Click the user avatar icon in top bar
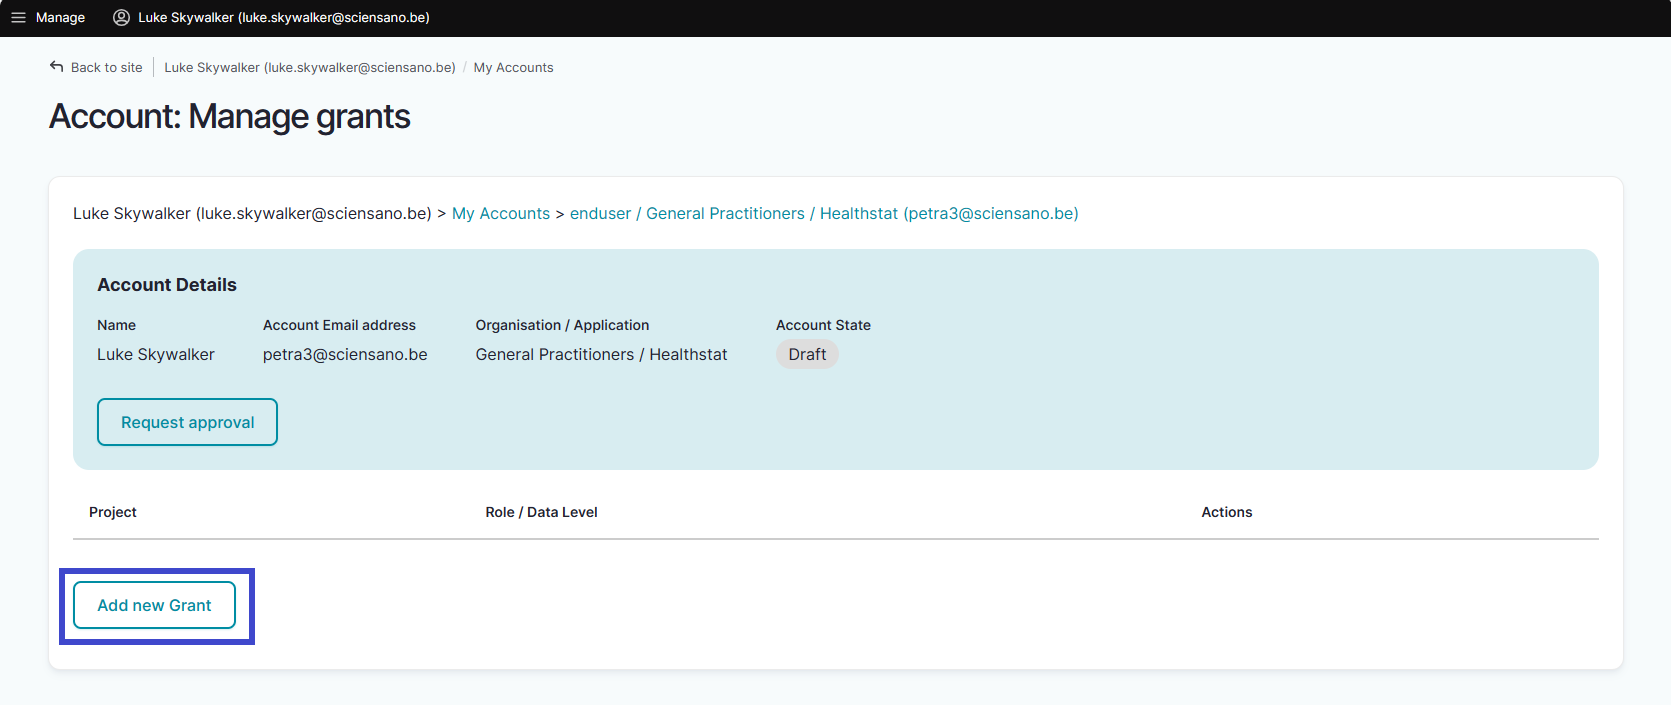1671x705 pixels. tap(122, 18)
